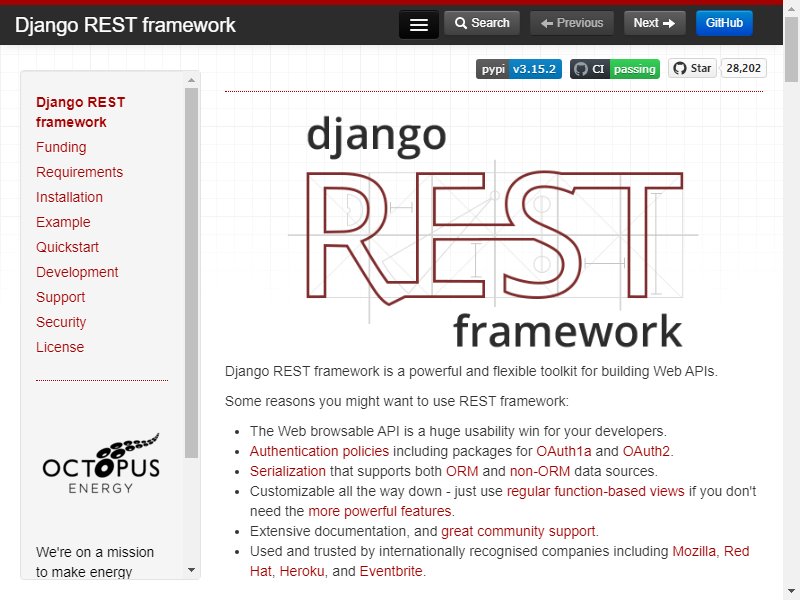Go to the Next page
Viewport: 800px width, 600px height.
click(654, 23)
